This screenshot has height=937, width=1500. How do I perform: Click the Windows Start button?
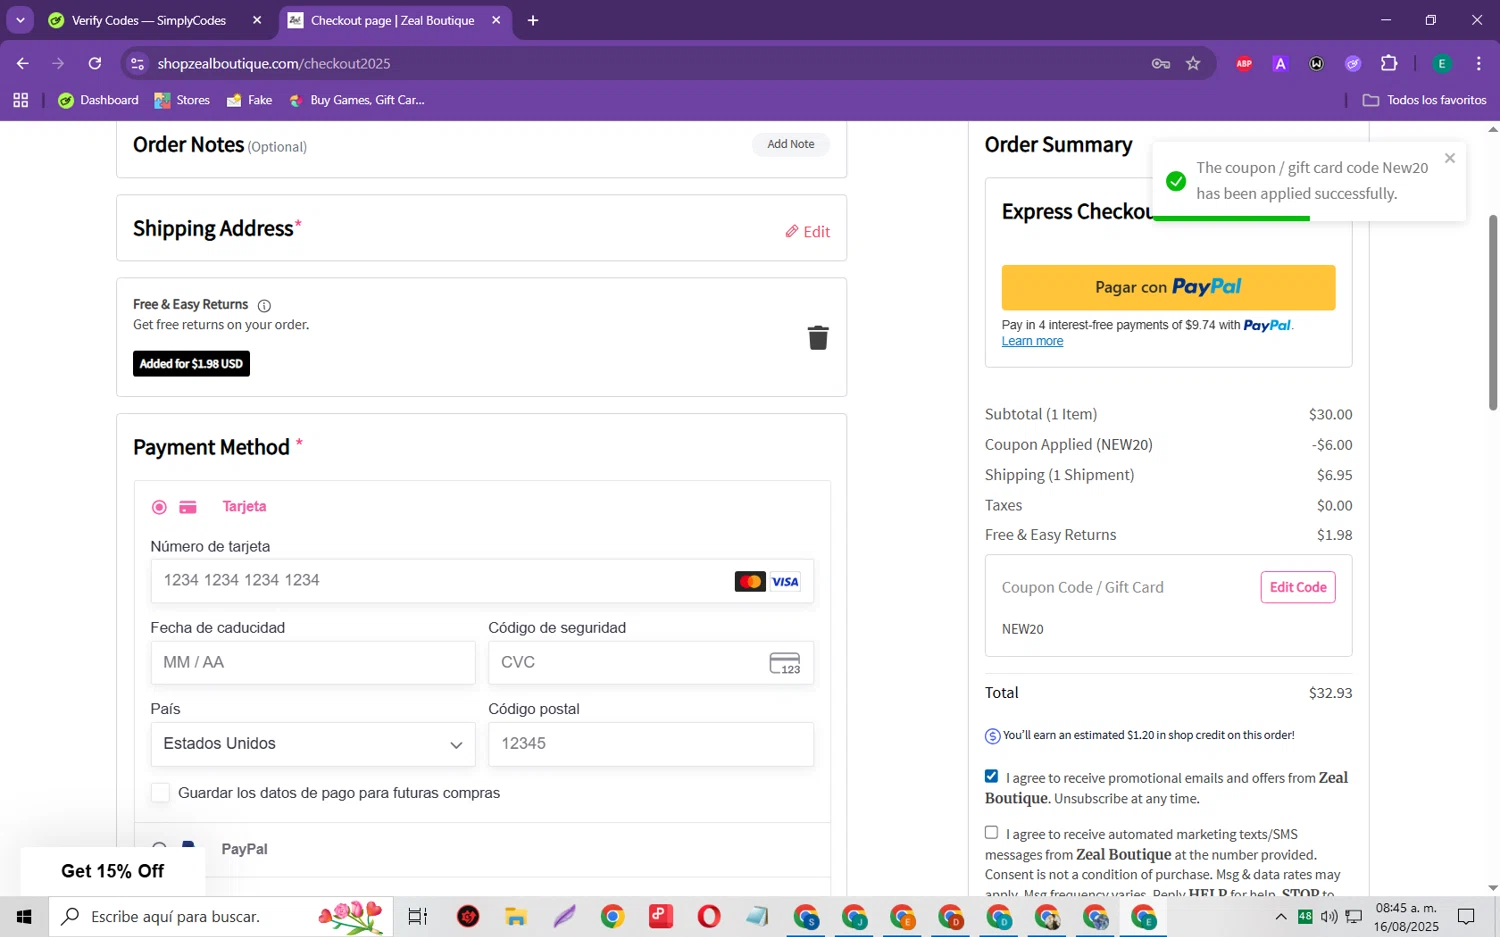pos(24,916)
